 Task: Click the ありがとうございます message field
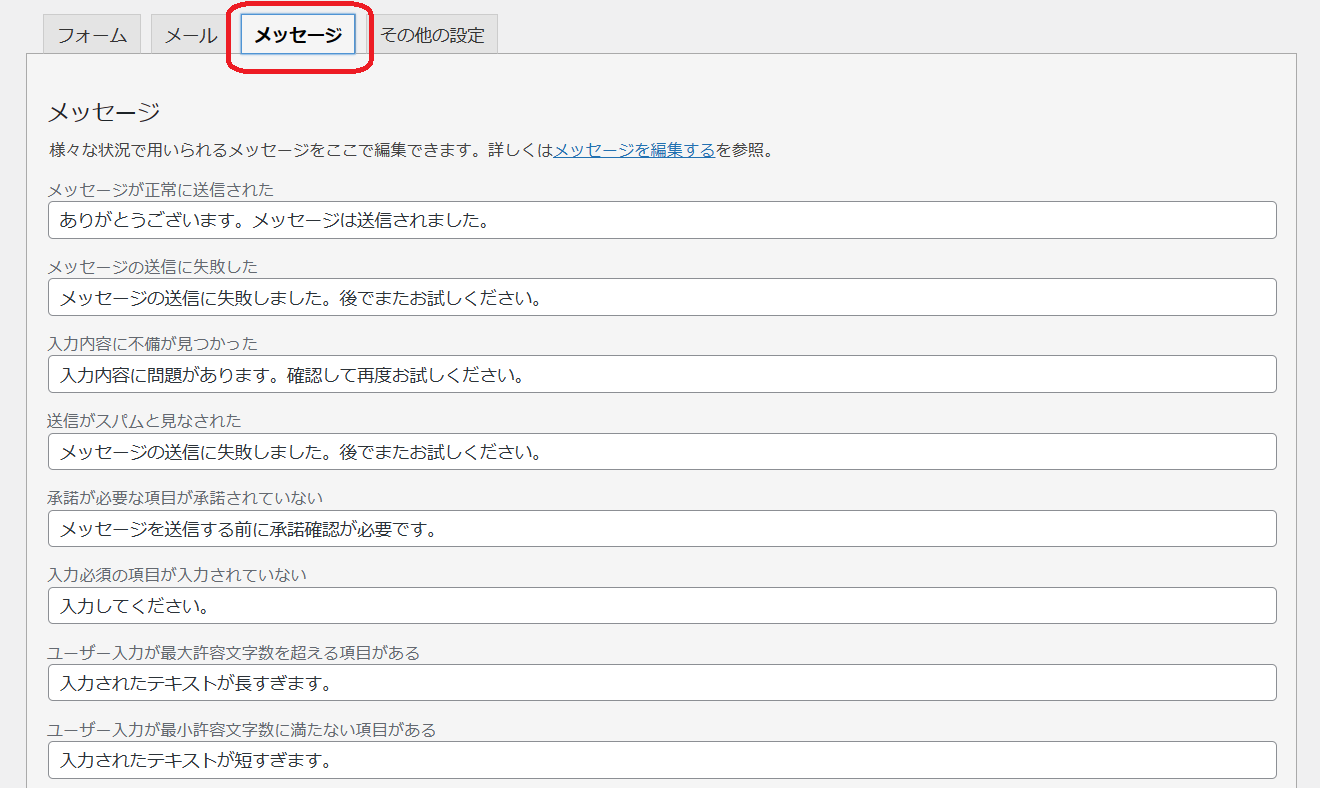point(662,220)
